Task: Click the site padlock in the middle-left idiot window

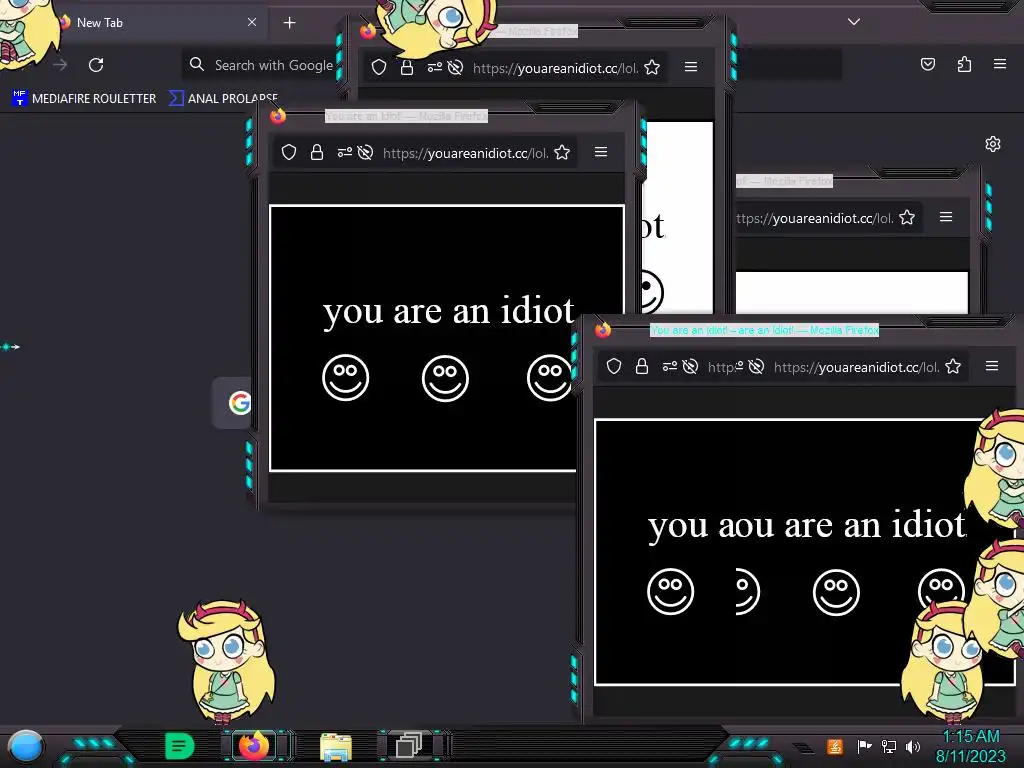Action: pos(317,152)
